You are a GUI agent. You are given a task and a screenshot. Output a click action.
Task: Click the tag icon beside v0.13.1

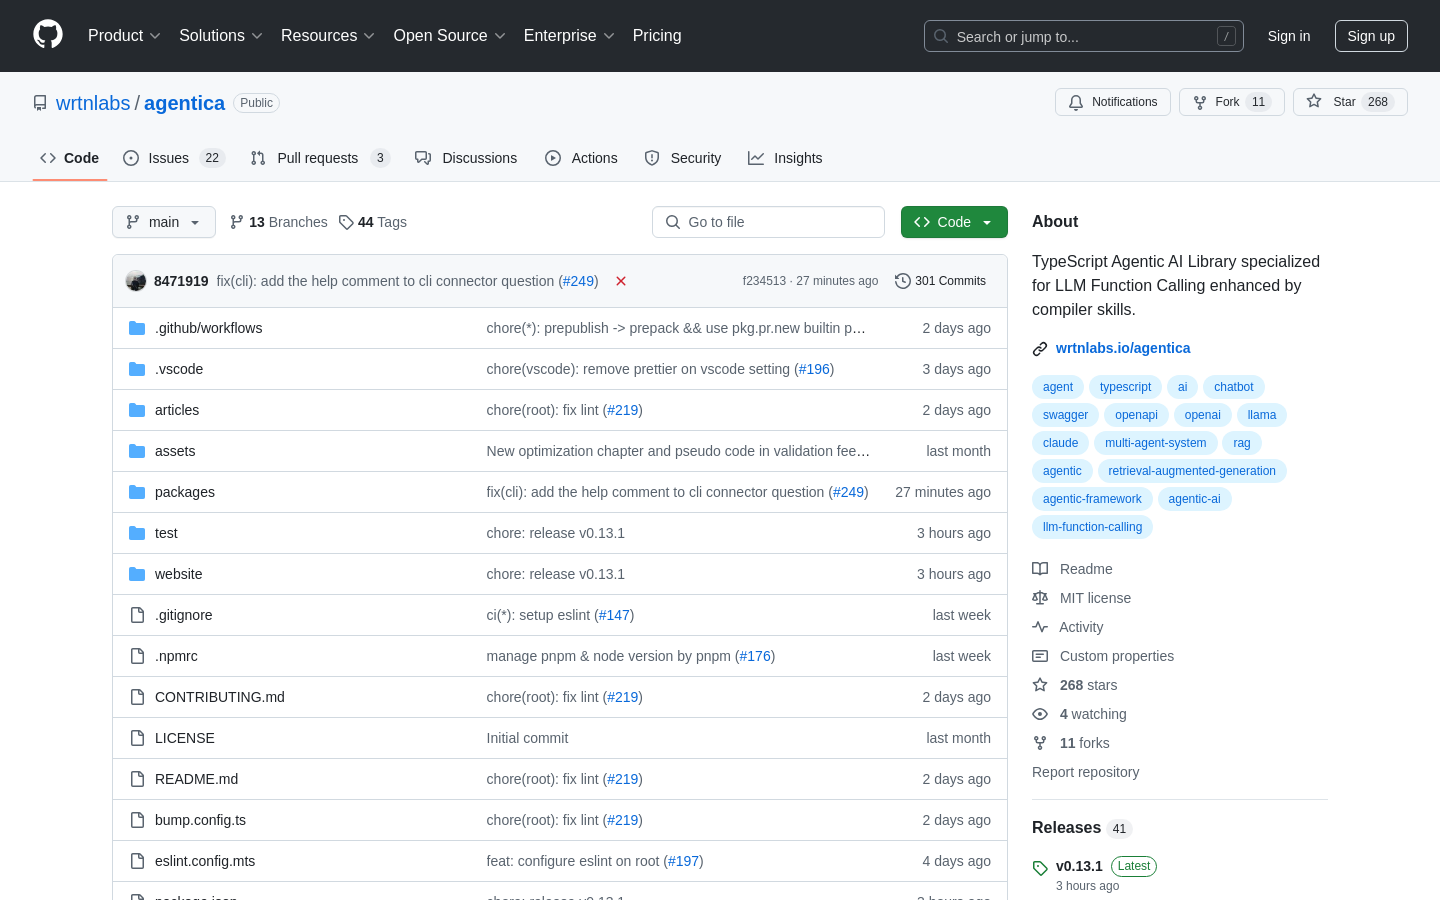pos(1040,868)
